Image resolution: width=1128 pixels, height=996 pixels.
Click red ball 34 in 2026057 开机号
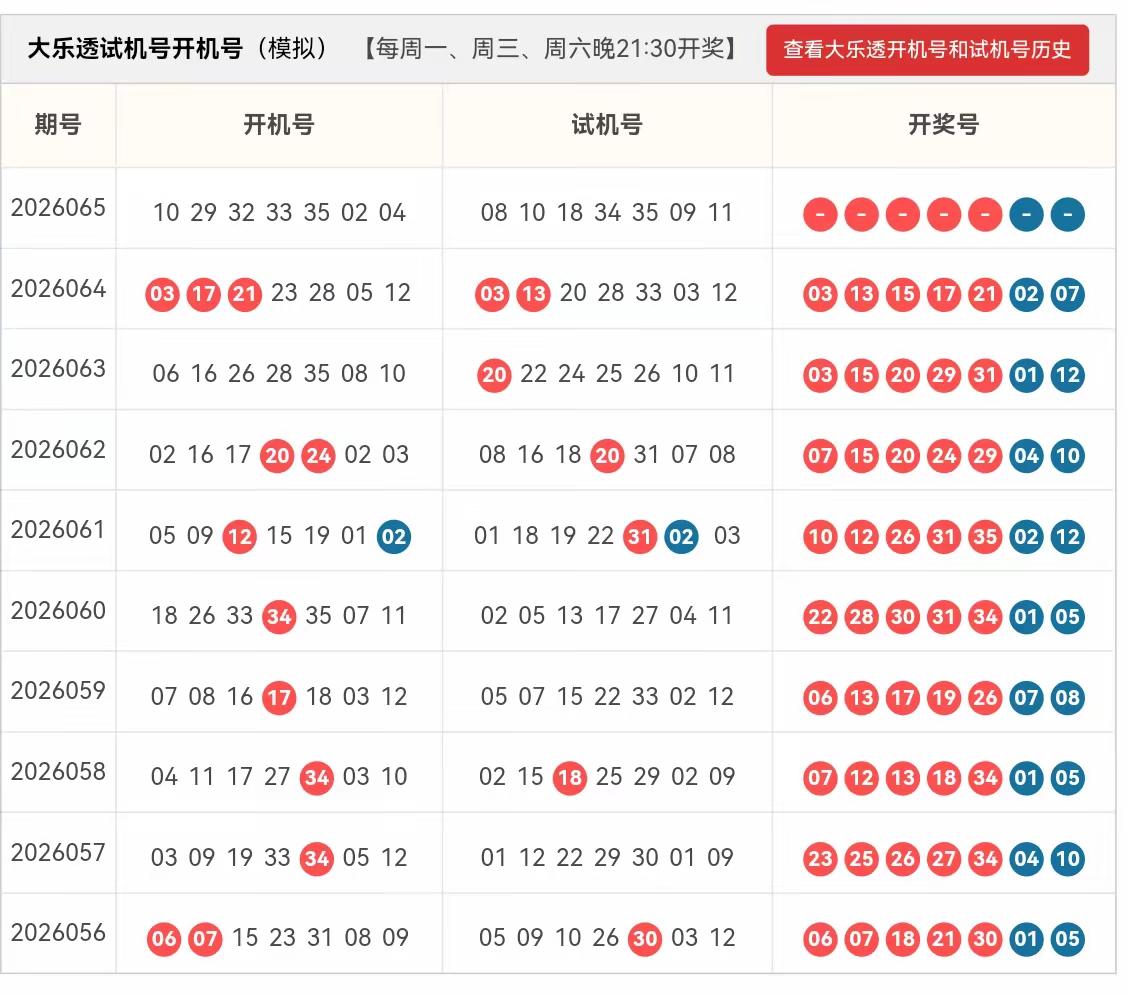[317, 858]
